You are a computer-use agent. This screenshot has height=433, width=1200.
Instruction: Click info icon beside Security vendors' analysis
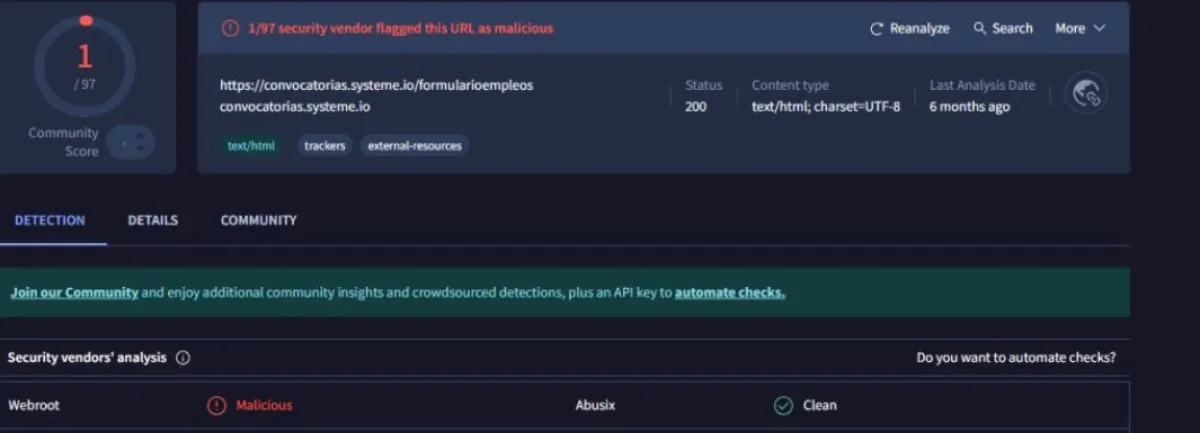tap(183, 358)
